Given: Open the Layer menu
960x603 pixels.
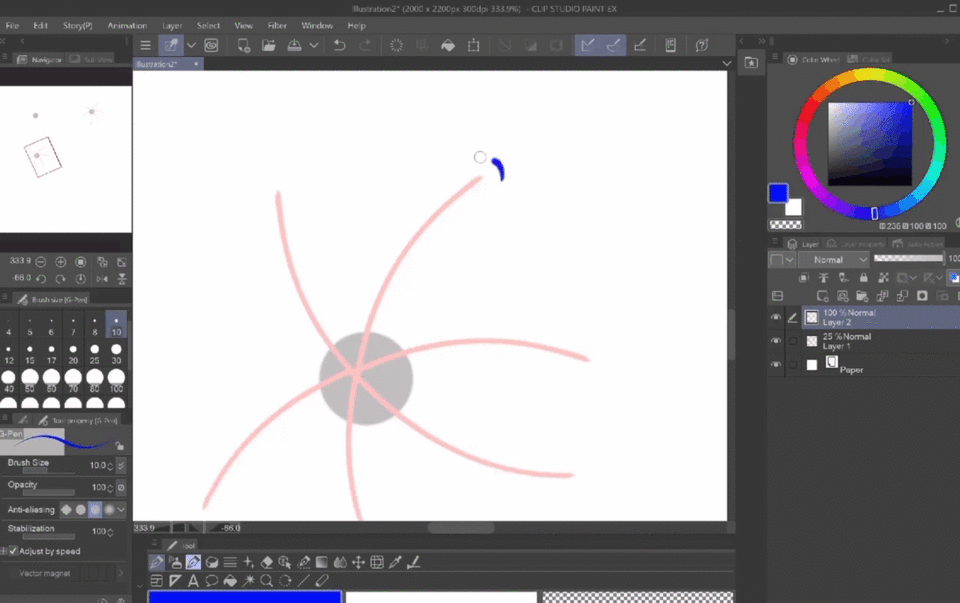Looking at the screenshot, I should [x=172, y=26].
